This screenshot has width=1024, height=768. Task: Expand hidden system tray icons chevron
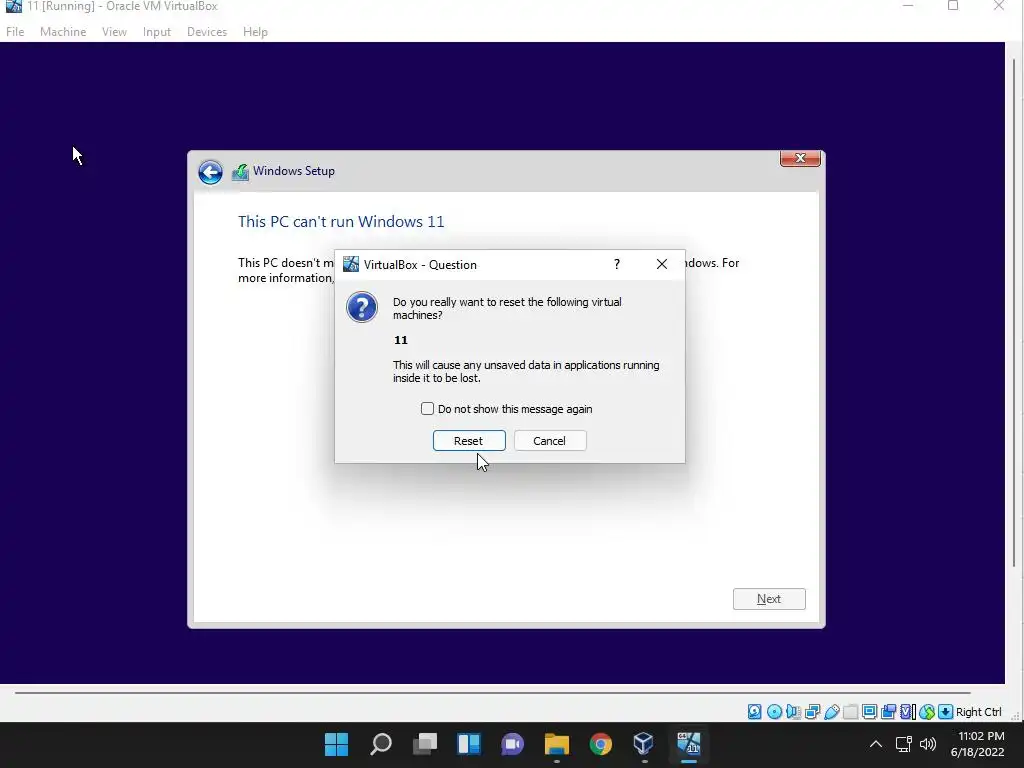876,744
